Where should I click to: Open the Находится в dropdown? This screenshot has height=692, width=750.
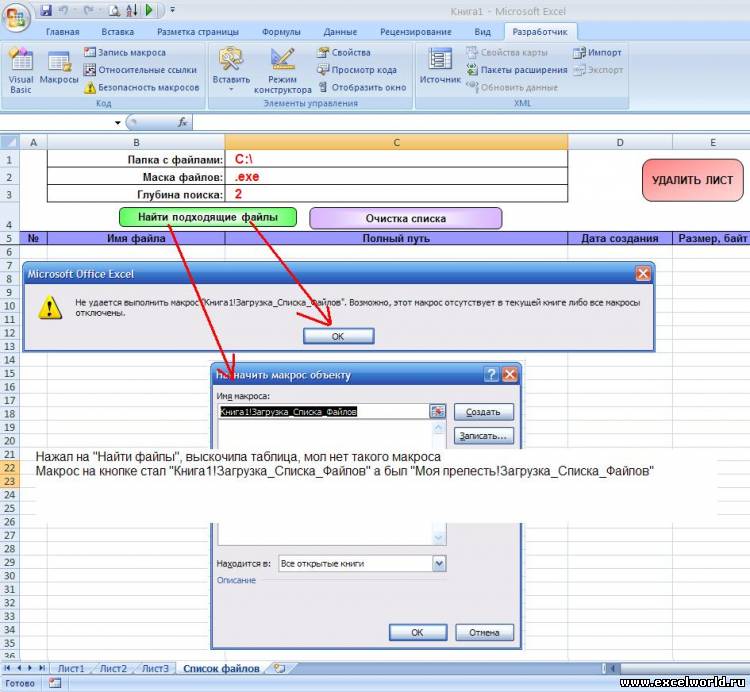439,564
